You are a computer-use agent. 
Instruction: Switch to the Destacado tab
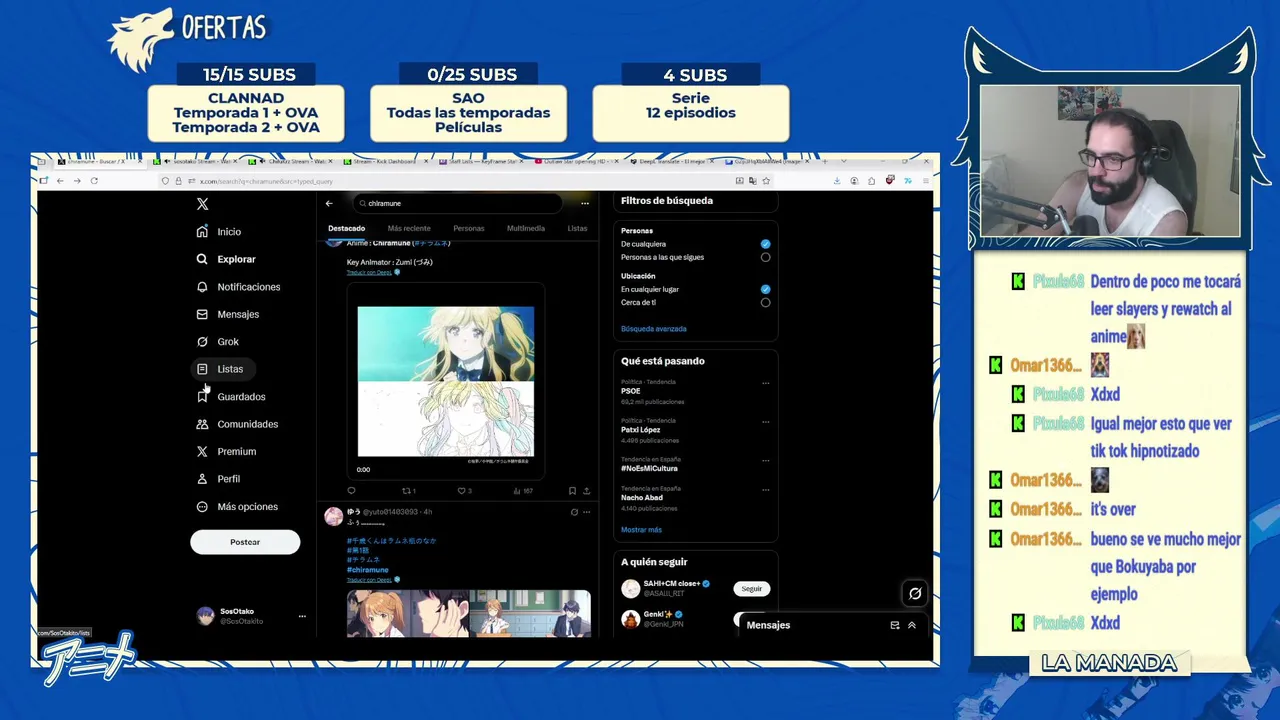[x=346, y=228]
